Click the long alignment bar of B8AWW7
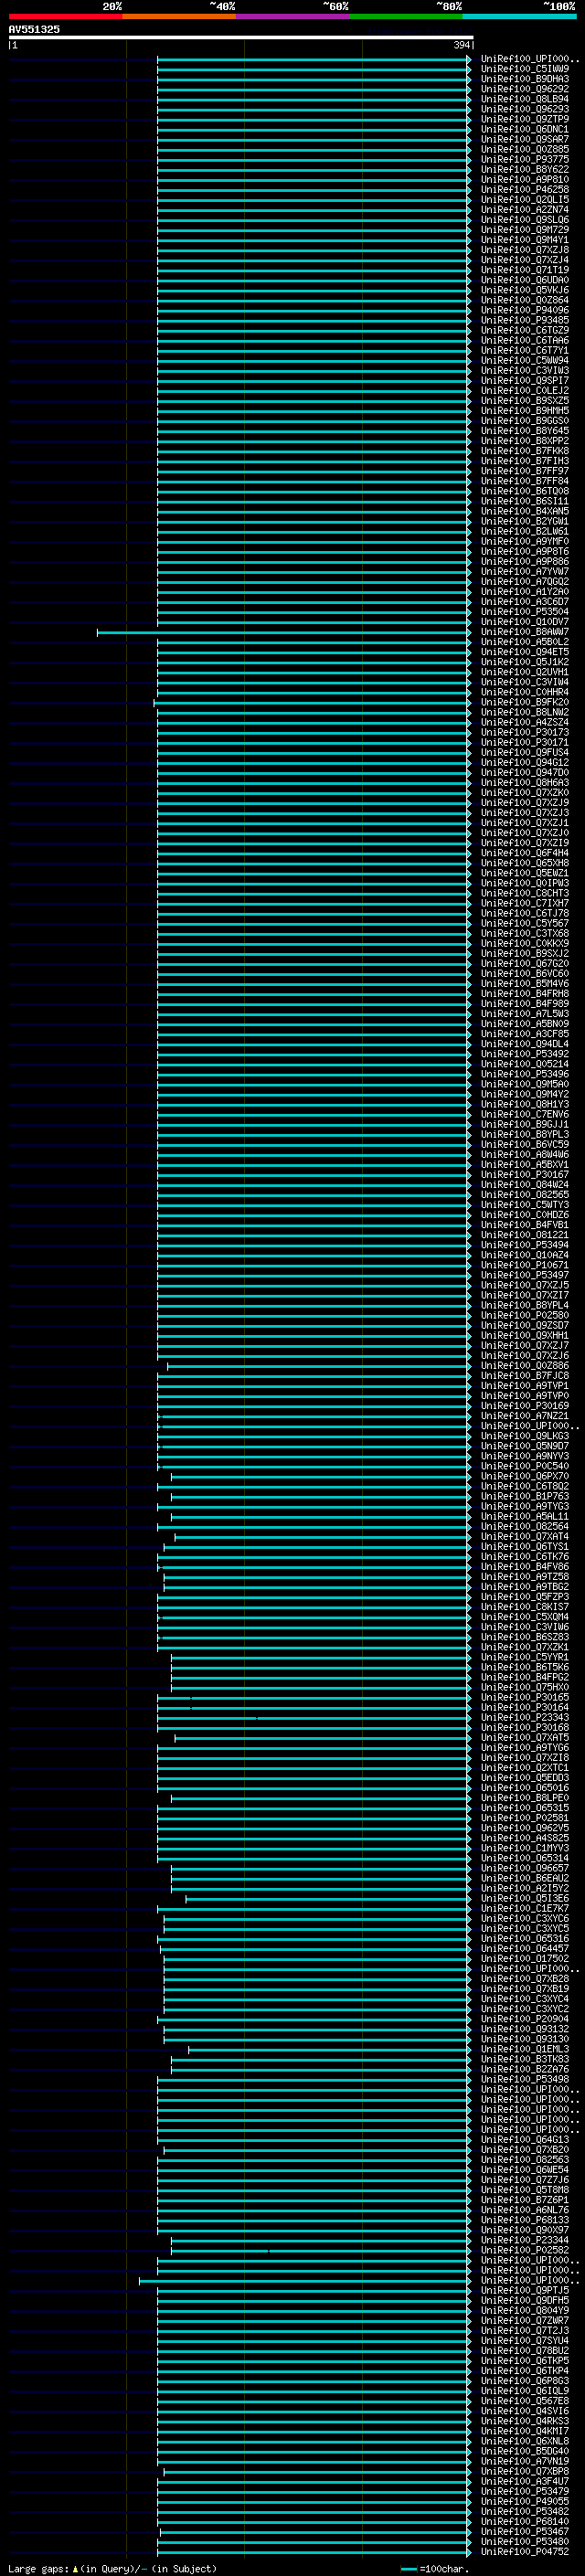The width and height of the screenshot is (585, 2576). point(283,632)
